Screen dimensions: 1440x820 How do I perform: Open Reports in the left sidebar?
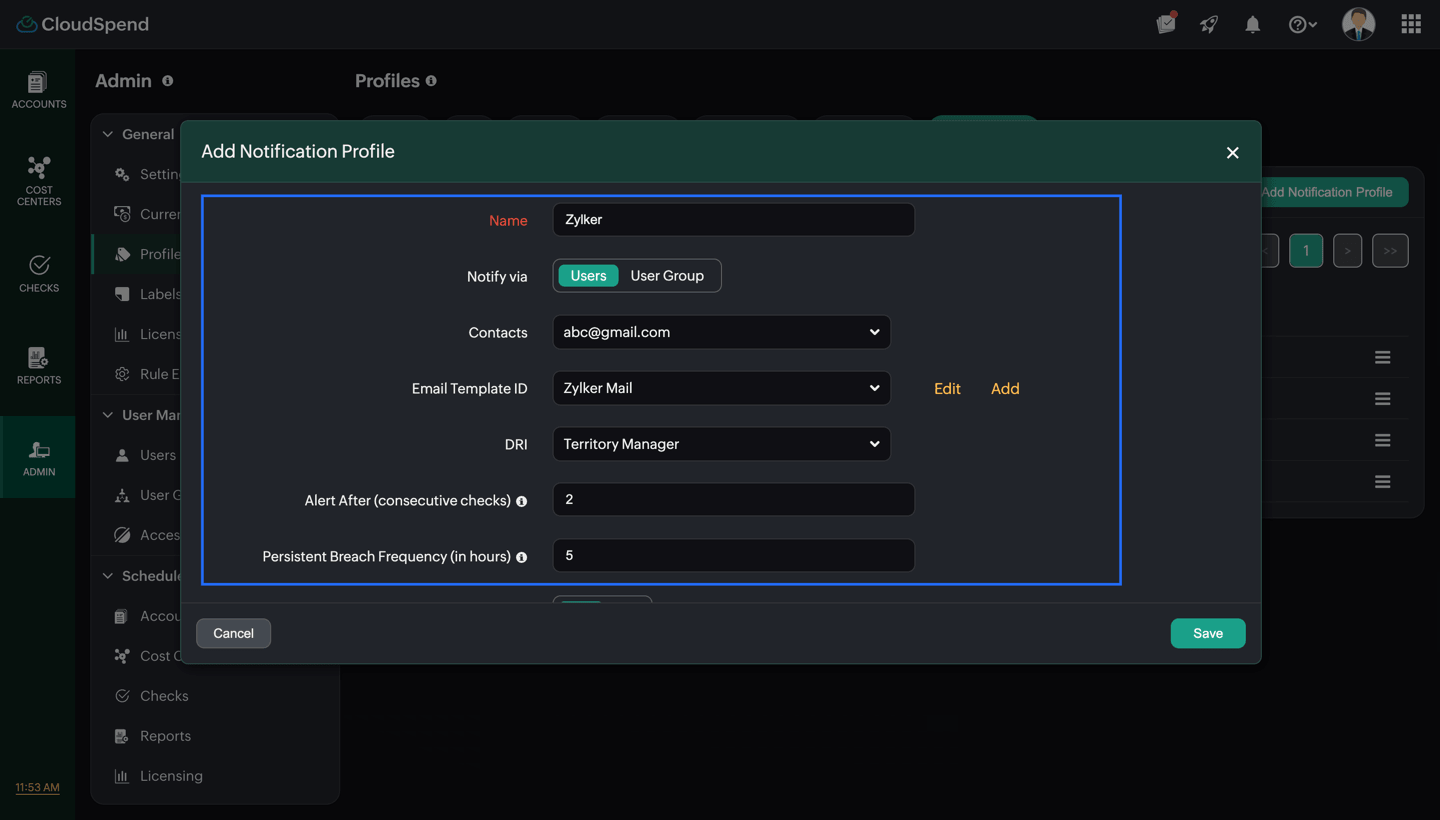[x=38, y=365]
